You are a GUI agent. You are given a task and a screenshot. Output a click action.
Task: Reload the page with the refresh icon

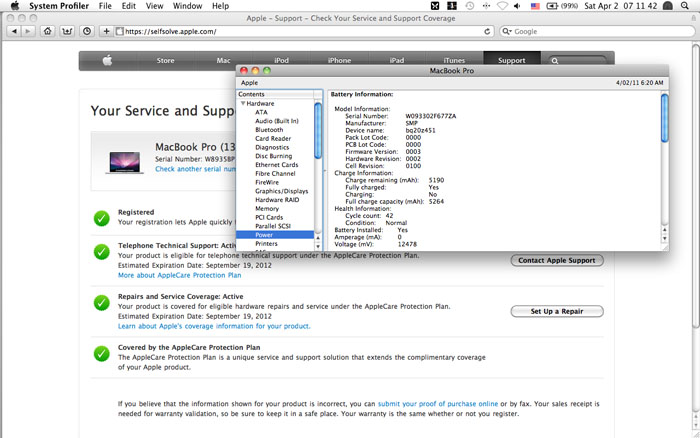[487, 31]
